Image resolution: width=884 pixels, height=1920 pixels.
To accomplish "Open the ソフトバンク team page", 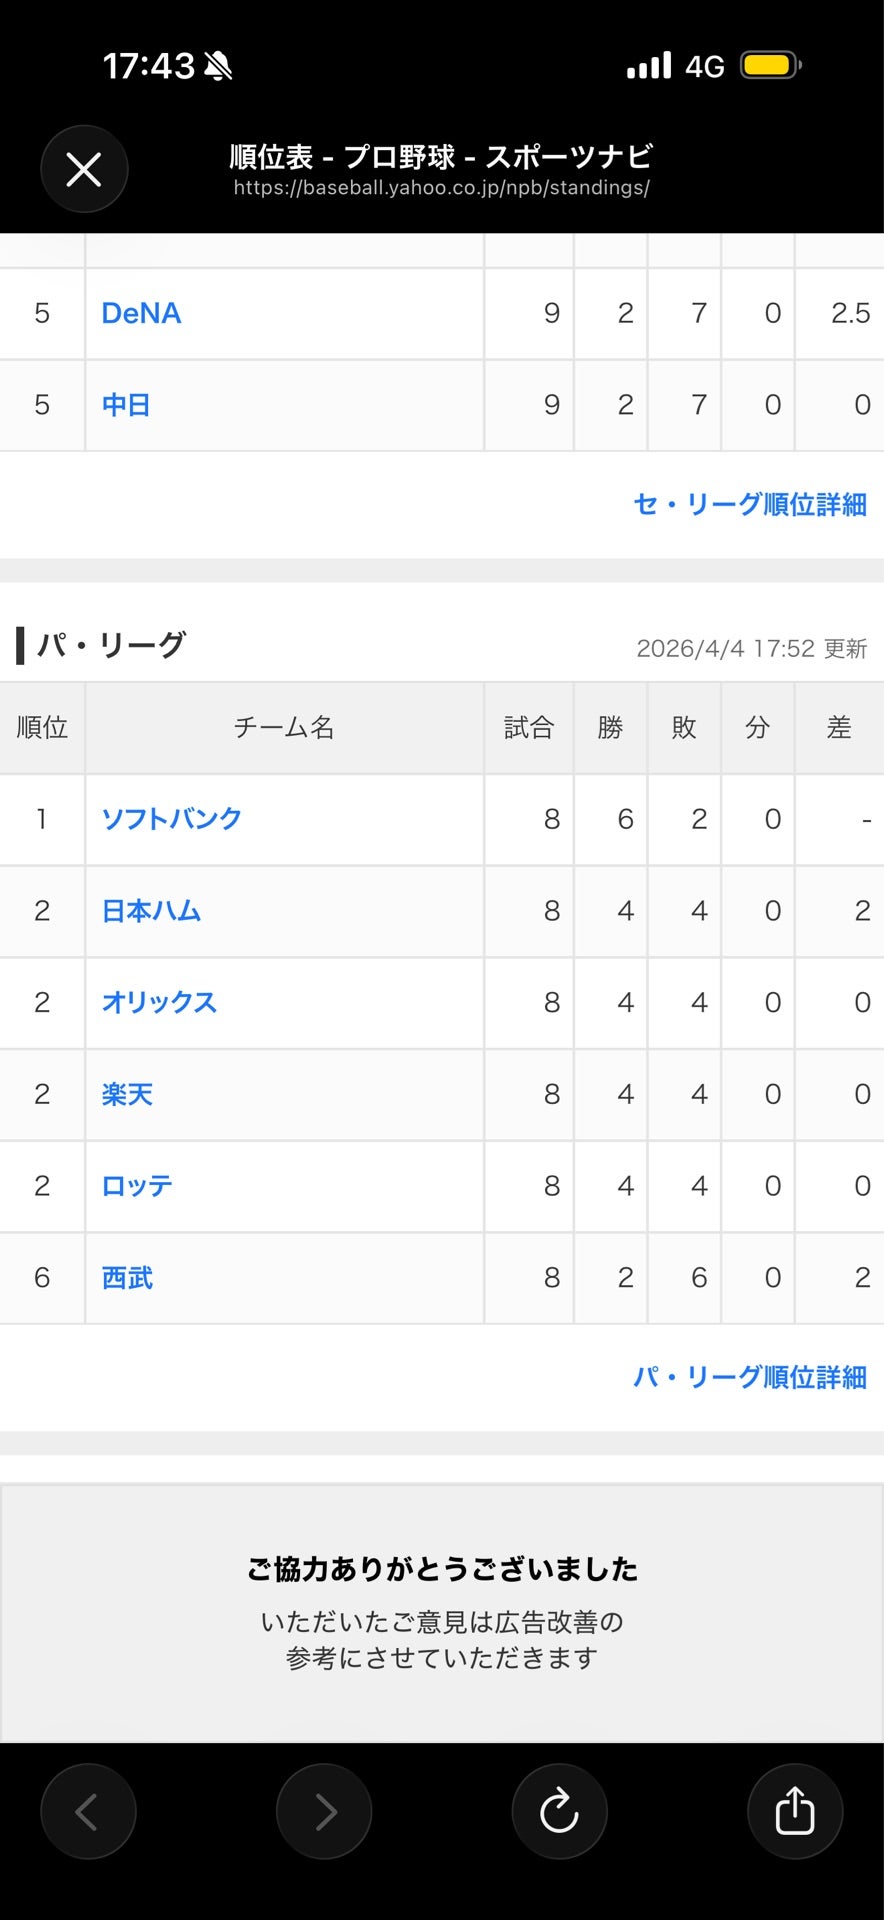I will pyautogui.click(x=172, y=819).
